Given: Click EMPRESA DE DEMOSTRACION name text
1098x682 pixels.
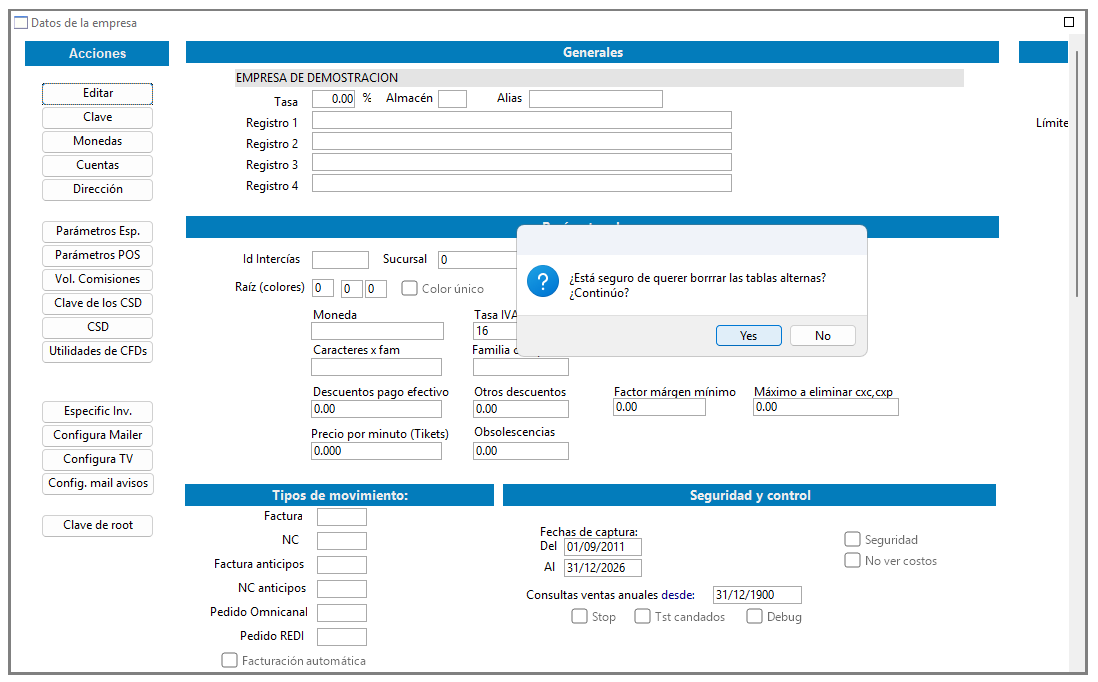Looking at the screenshot, I should 317,78.
